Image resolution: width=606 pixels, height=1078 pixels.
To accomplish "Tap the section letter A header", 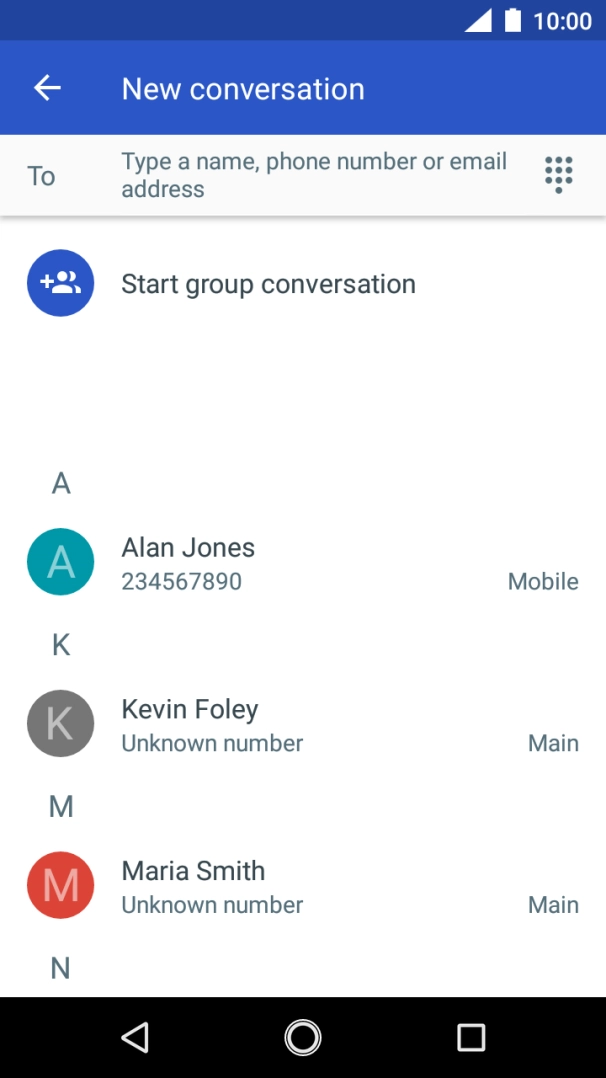I will click(x=61, y=484).
